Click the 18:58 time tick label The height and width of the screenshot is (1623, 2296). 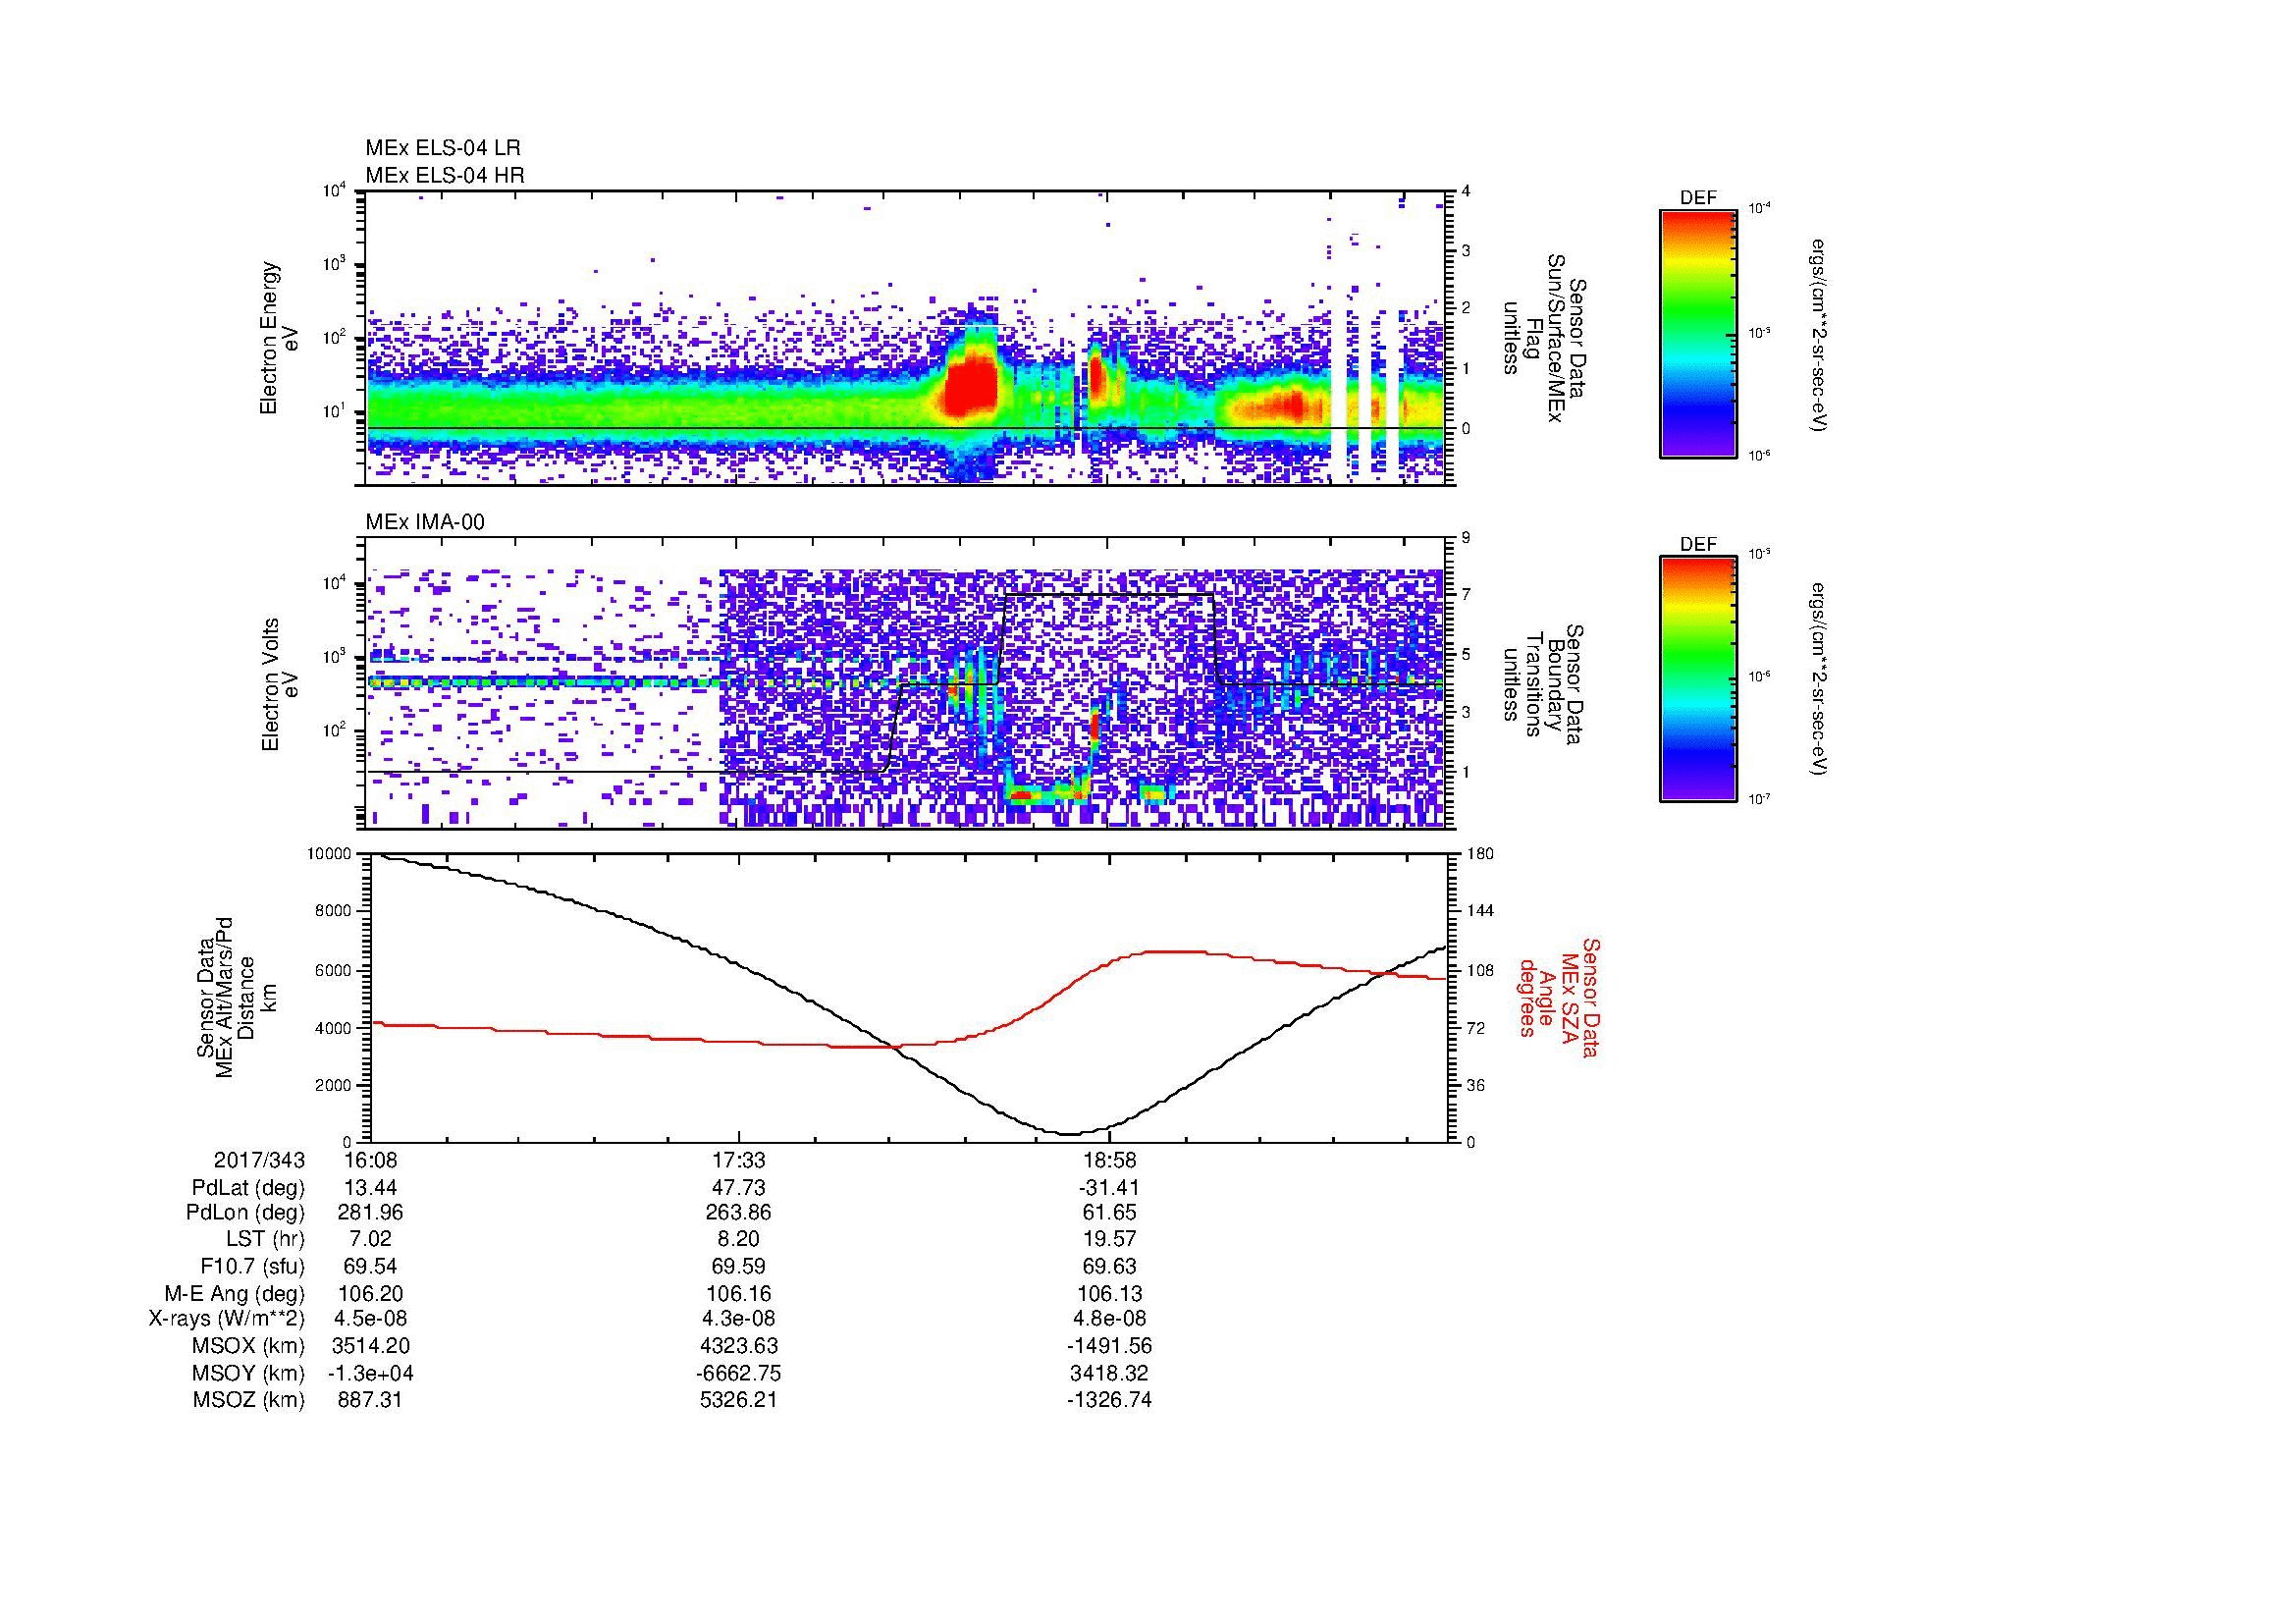click(1109, 1160)
